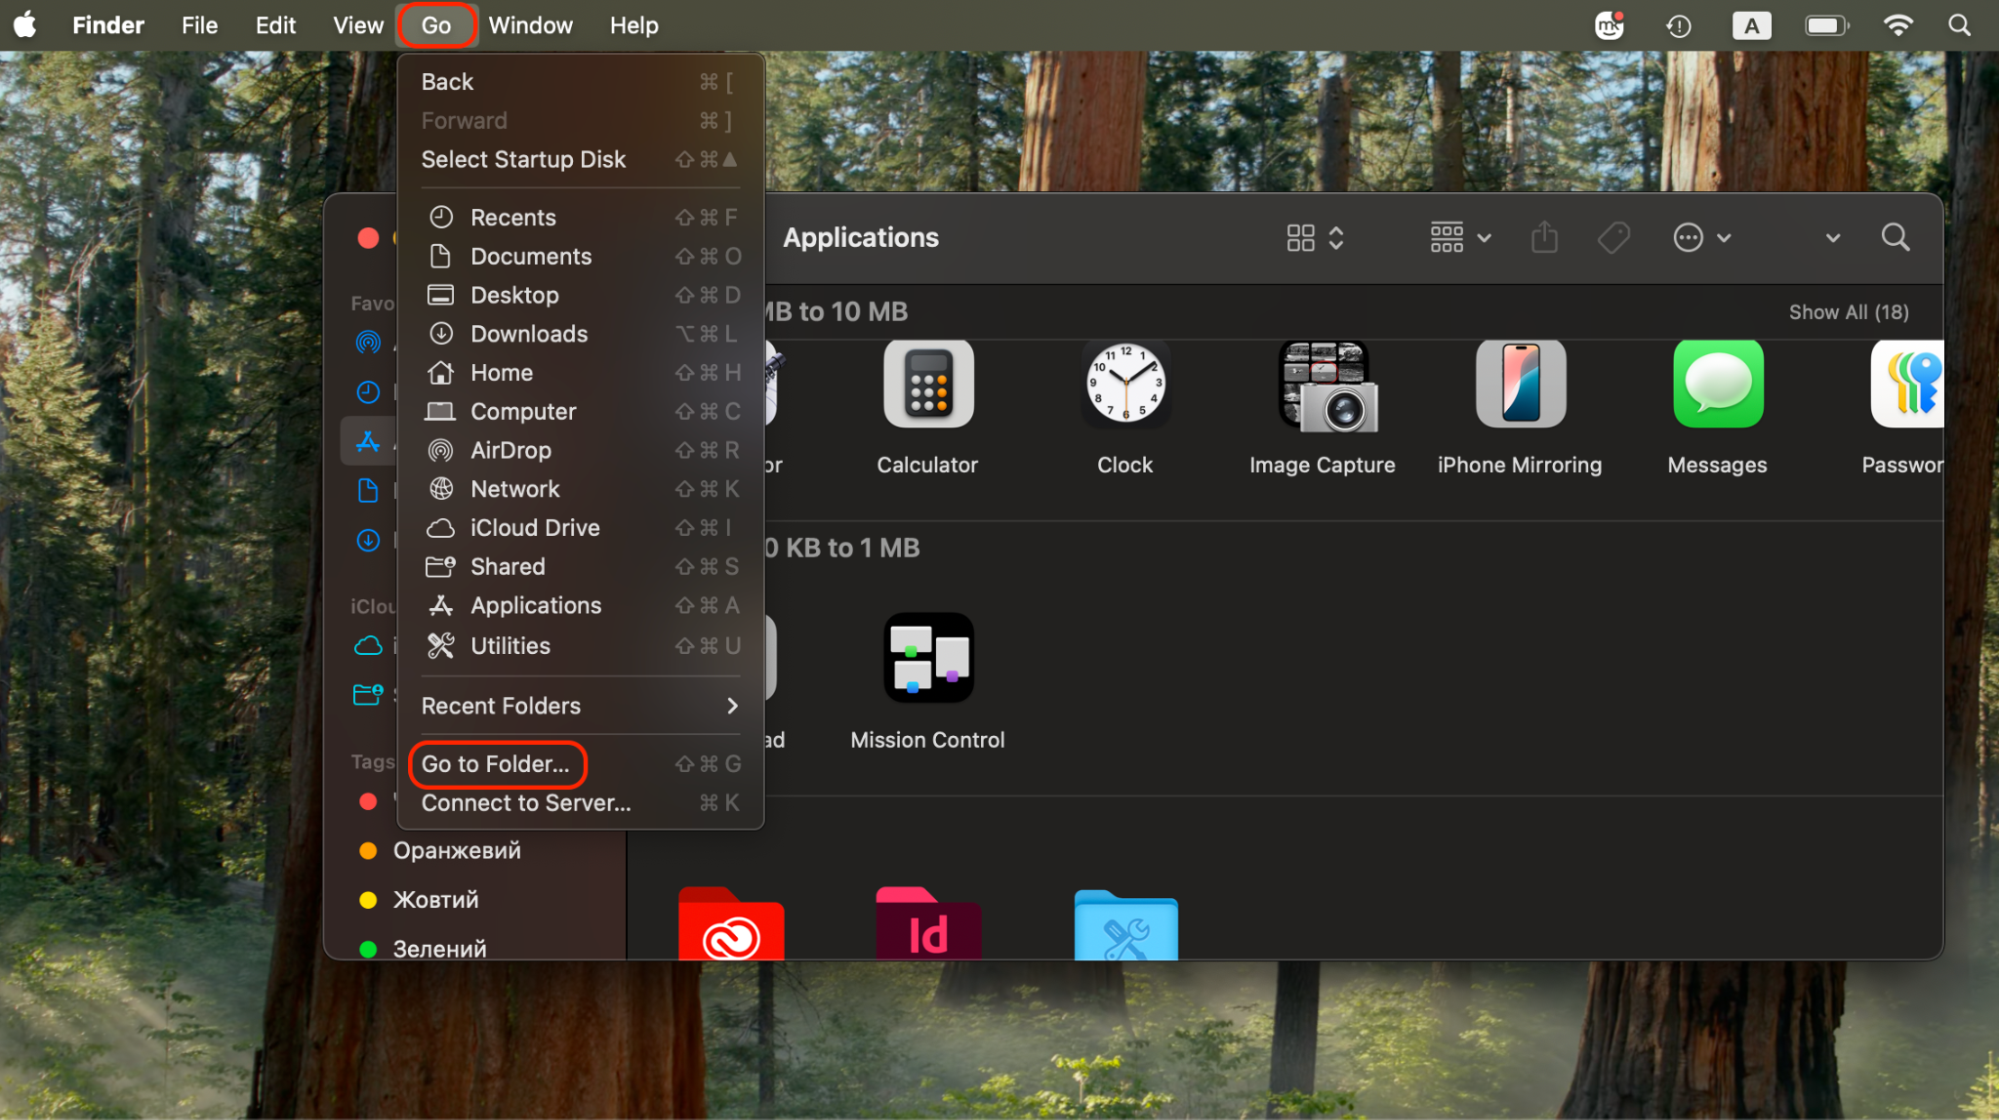1999x1120 pixels.
Task: Click the Wi-Fi icon in the menu bar
Action: tap(1897, 25)
